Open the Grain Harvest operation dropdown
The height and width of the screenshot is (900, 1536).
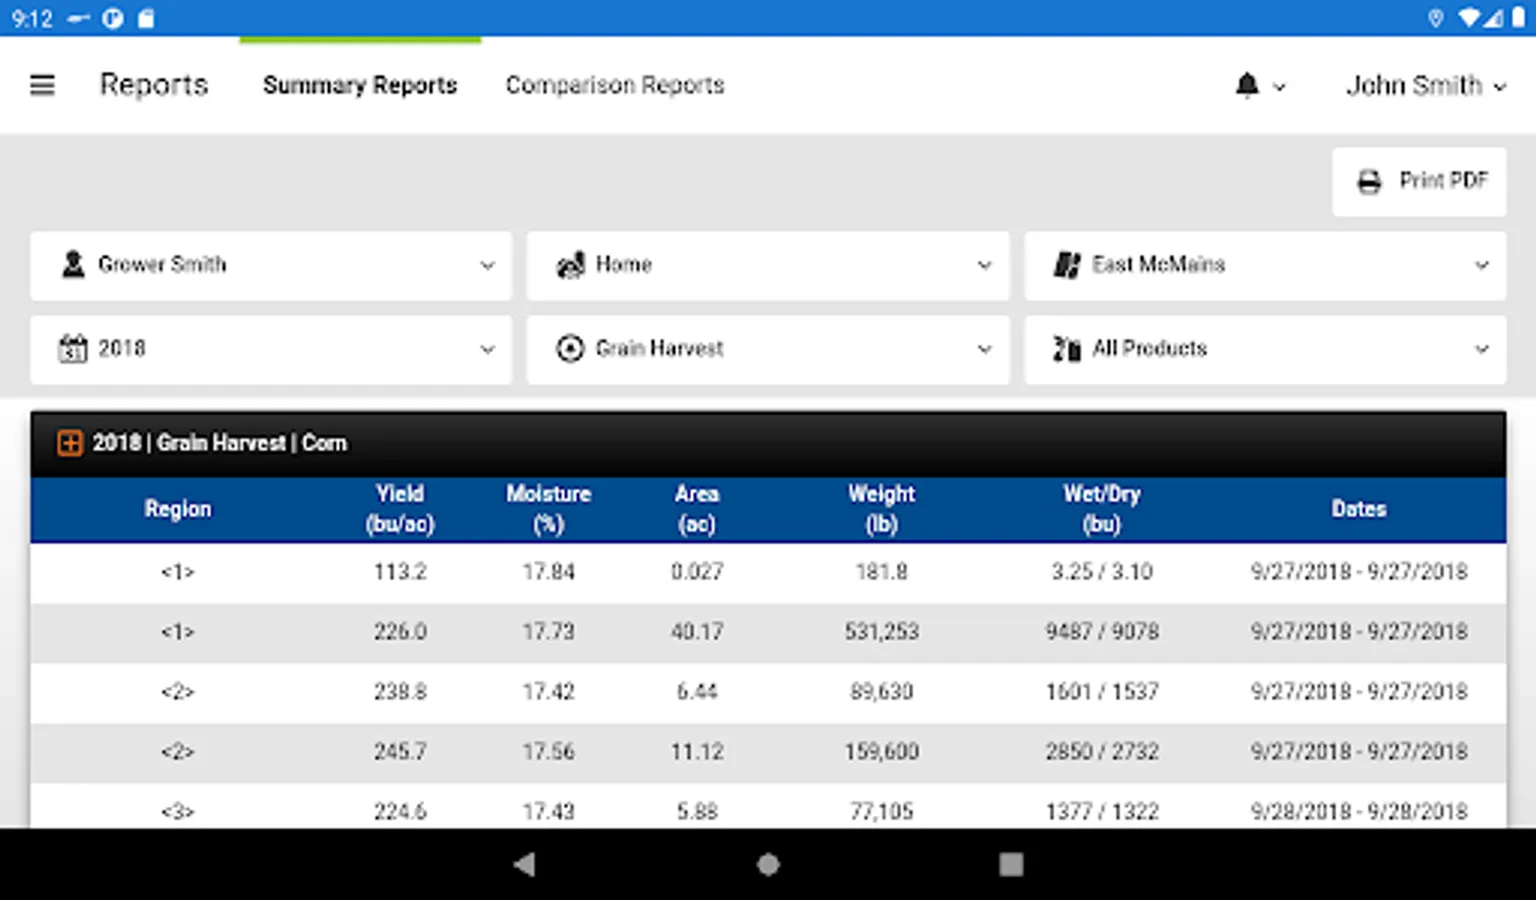pos(768,349)
